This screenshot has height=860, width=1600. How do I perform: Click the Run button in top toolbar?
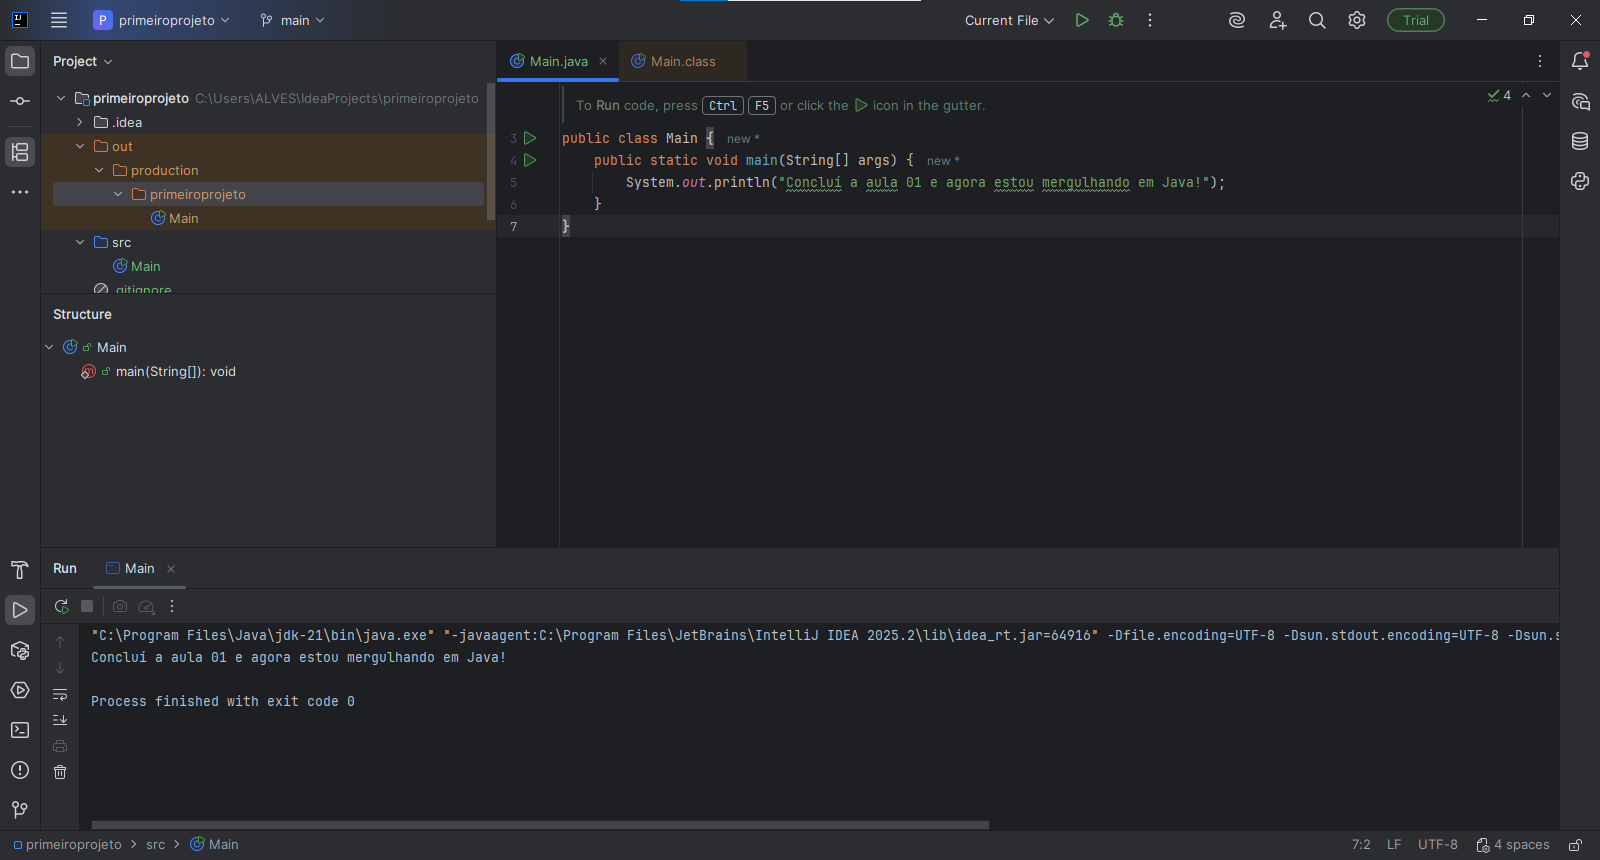point(1082,20)
